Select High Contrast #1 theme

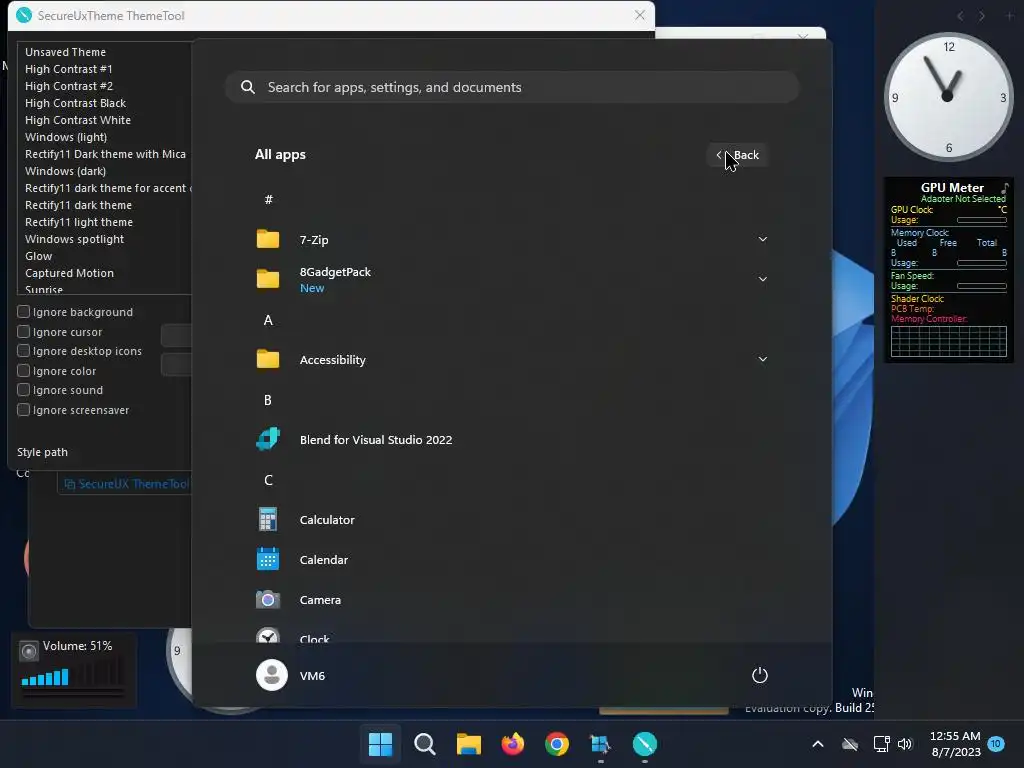[69, 69]
